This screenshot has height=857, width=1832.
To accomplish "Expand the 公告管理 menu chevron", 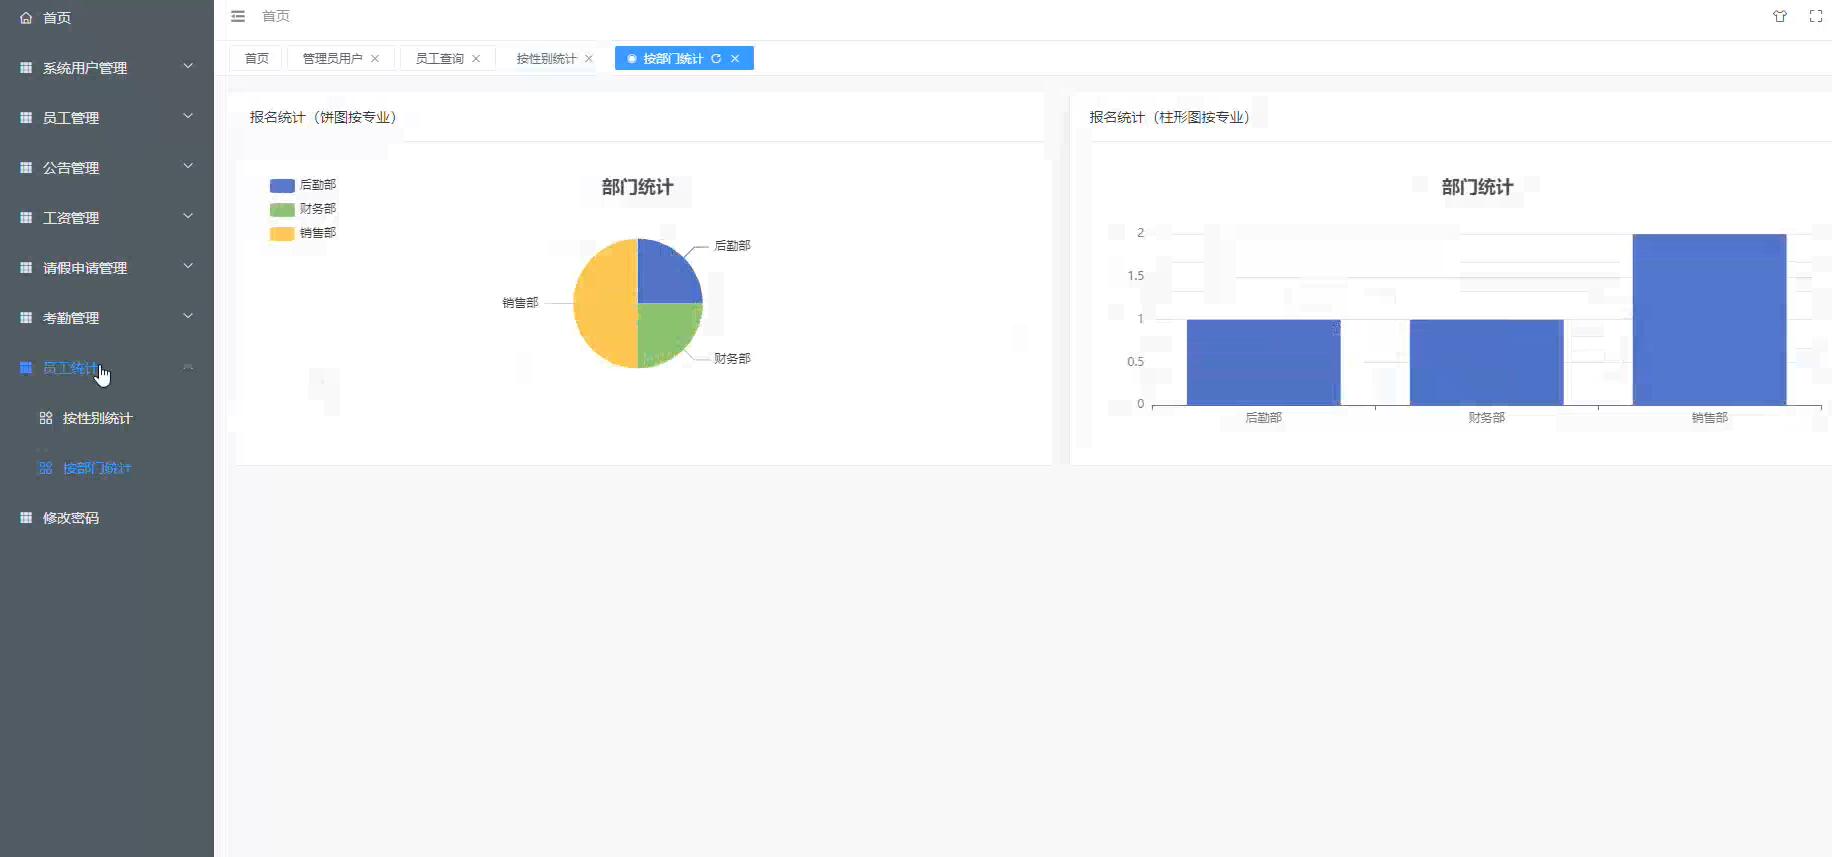I will coord(188,167).
